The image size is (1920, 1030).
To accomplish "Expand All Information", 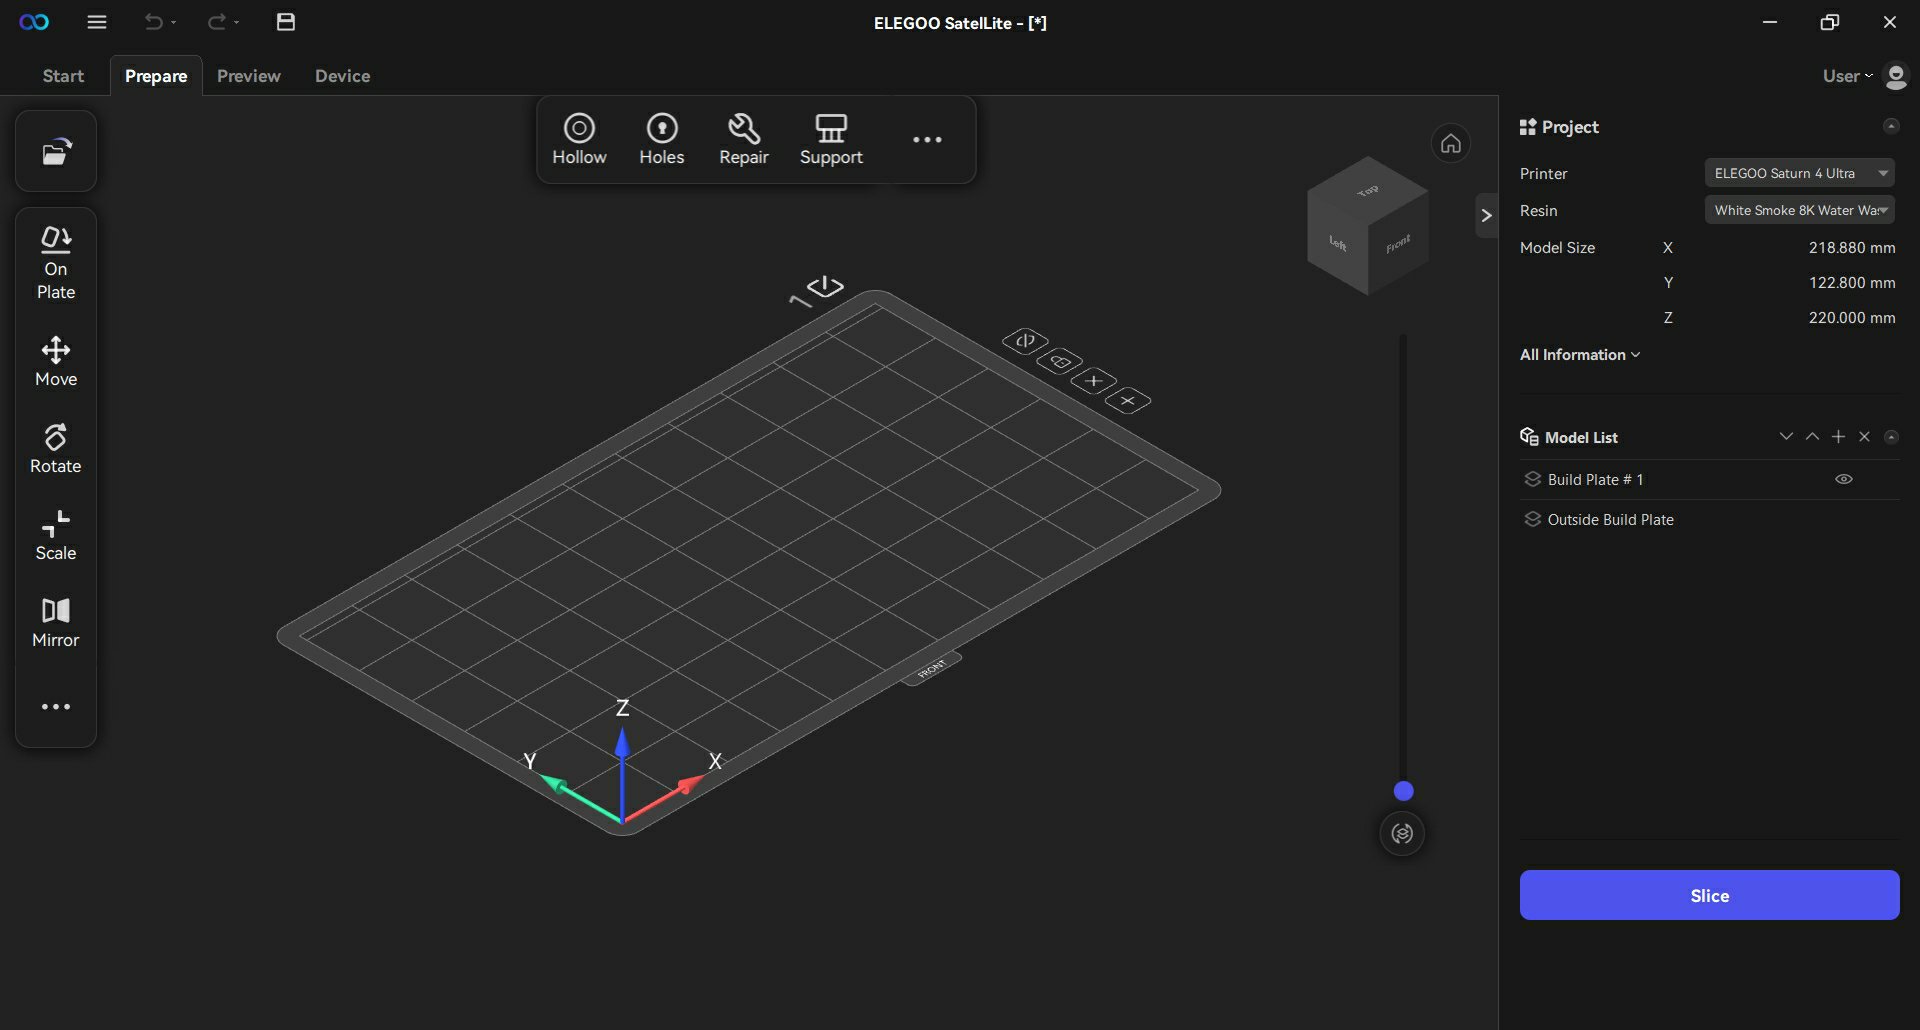I will pos(1580,355).
